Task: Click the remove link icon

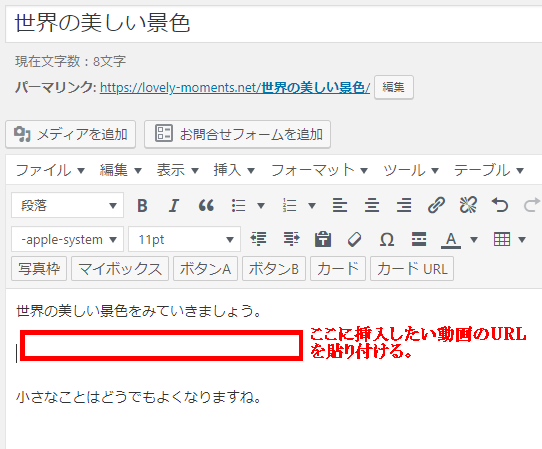Action: point(468,205)
